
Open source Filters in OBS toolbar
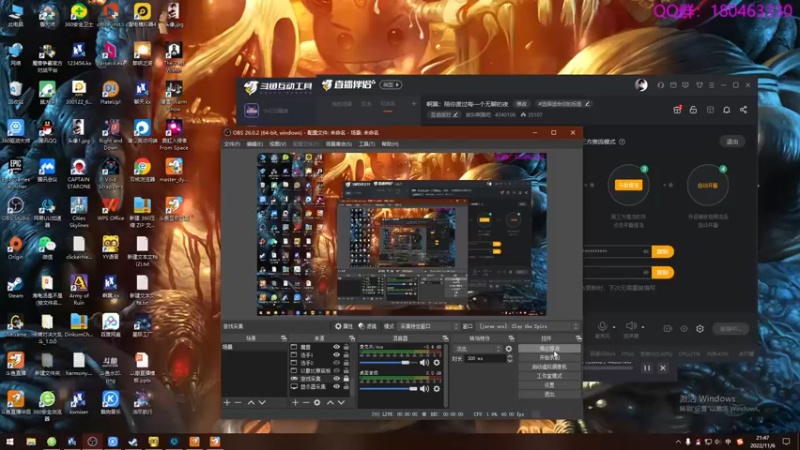(367, 326)
